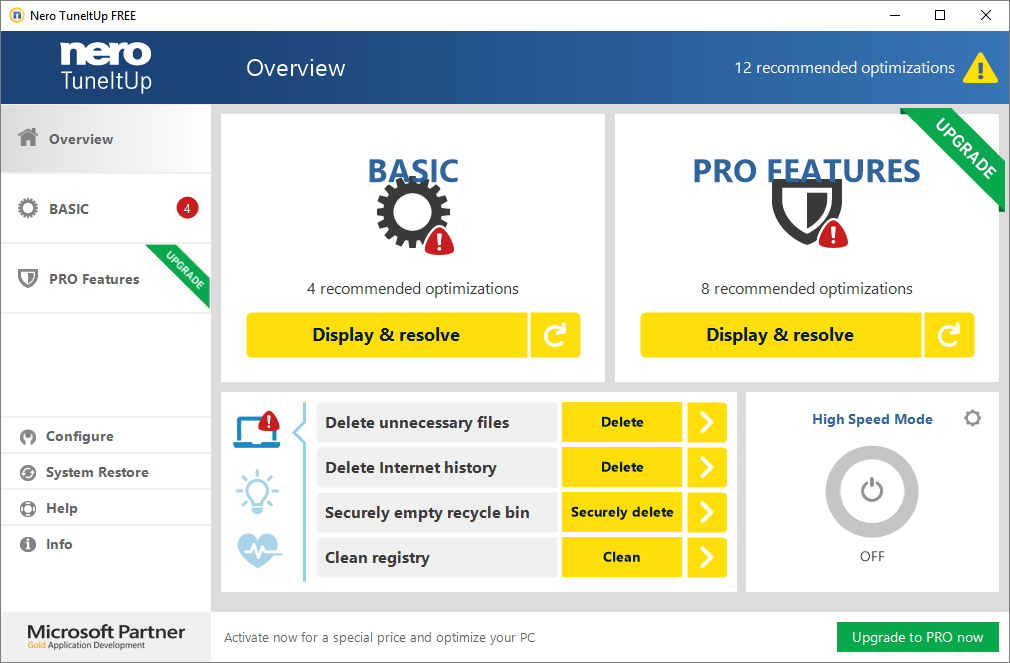Click the Help lifebuoy icon

coord(28,509)
